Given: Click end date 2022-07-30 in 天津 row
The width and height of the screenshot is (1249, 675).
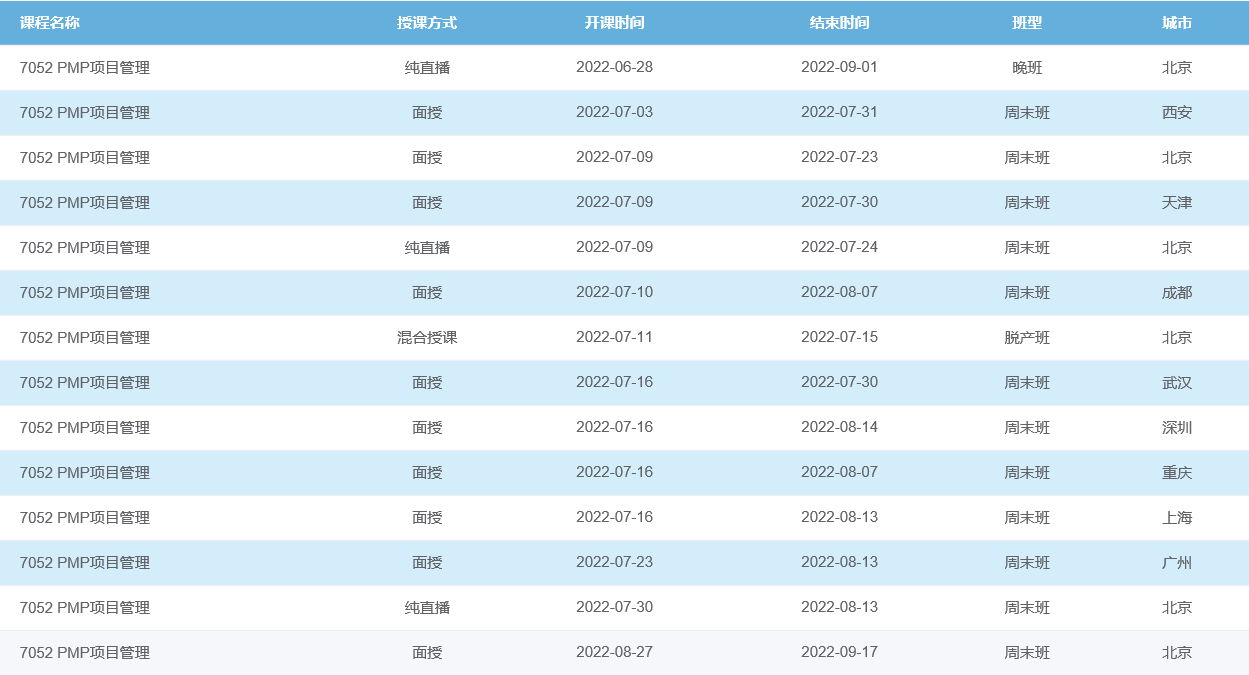Looking at the screenshot, I should [x=839, y=202].
